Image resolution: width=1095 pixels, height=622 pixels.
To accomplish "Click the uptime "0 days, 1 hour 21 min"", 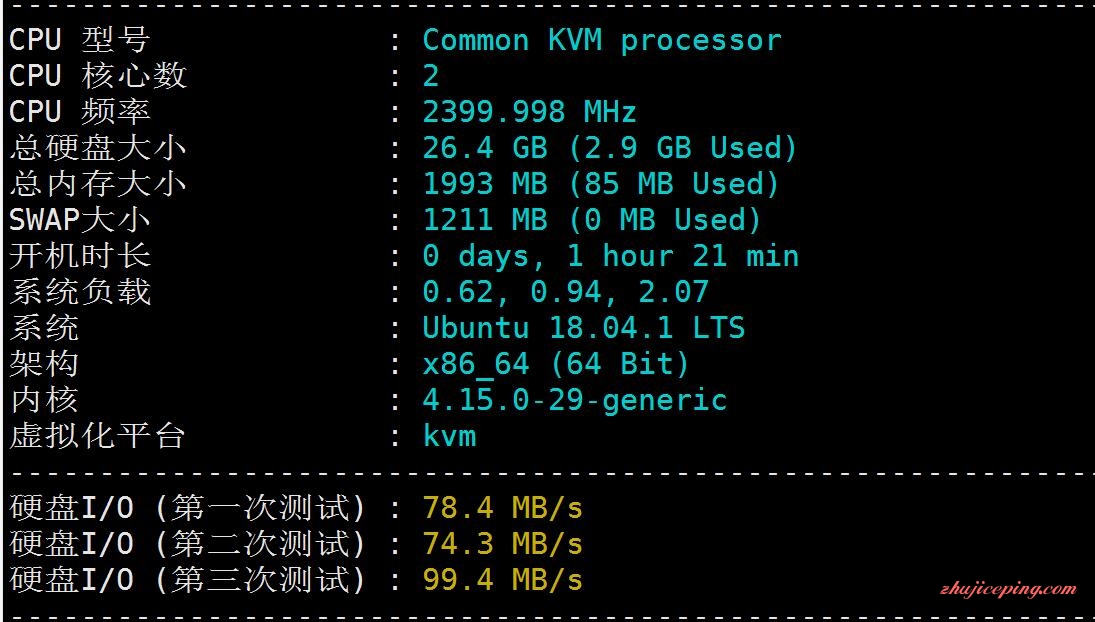I will 610,256.
